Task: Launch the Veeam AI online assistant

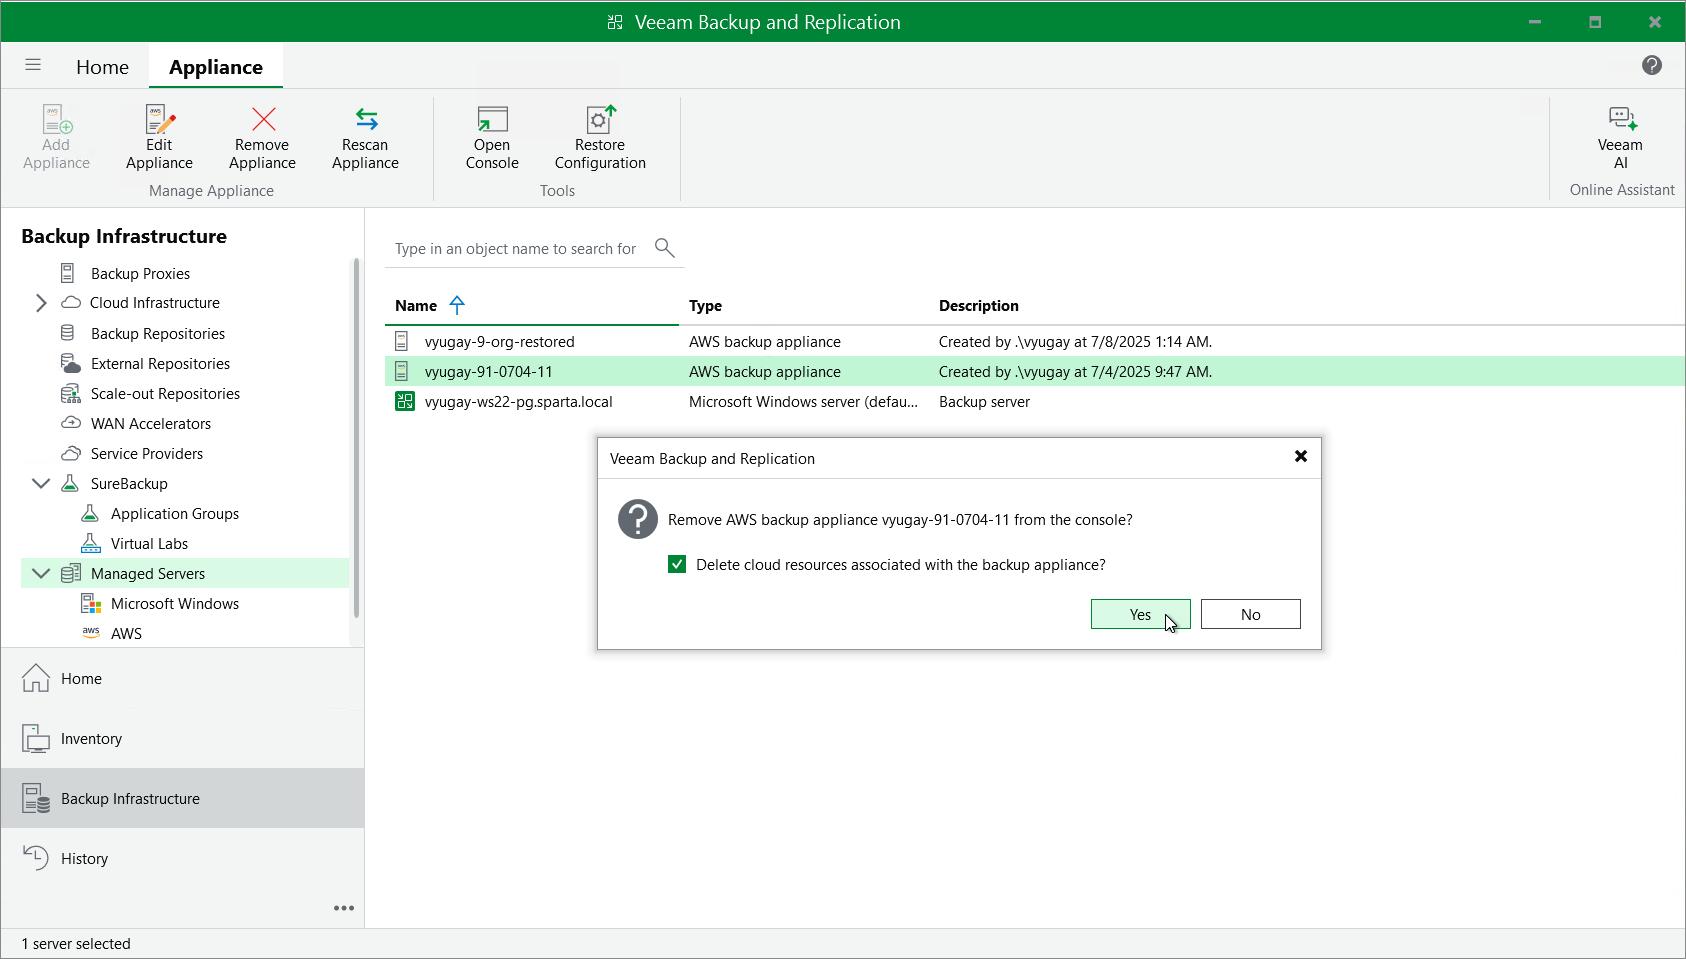Action: click(1620, 121)
